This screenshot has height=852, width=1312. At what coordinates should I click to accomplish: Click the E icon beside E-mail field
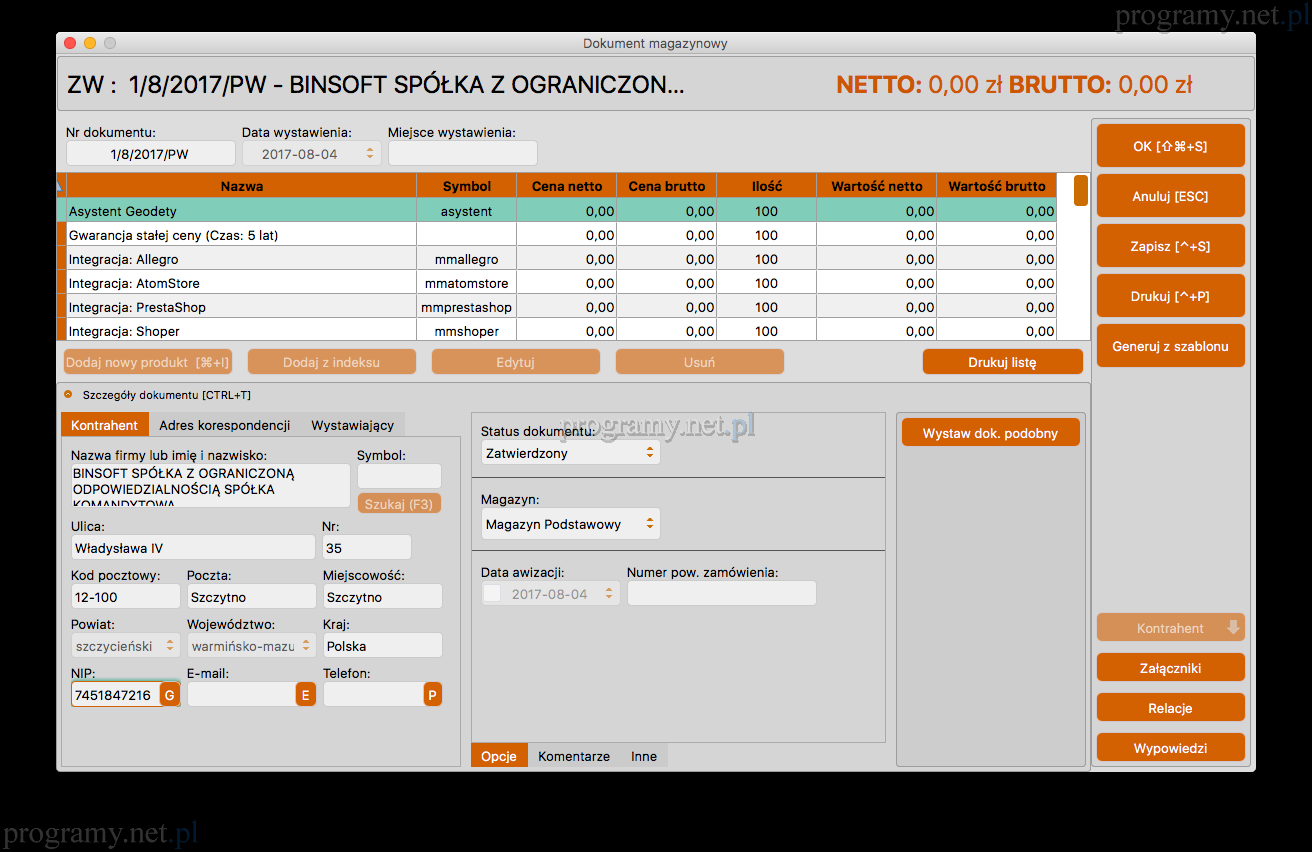click(305, 695)
